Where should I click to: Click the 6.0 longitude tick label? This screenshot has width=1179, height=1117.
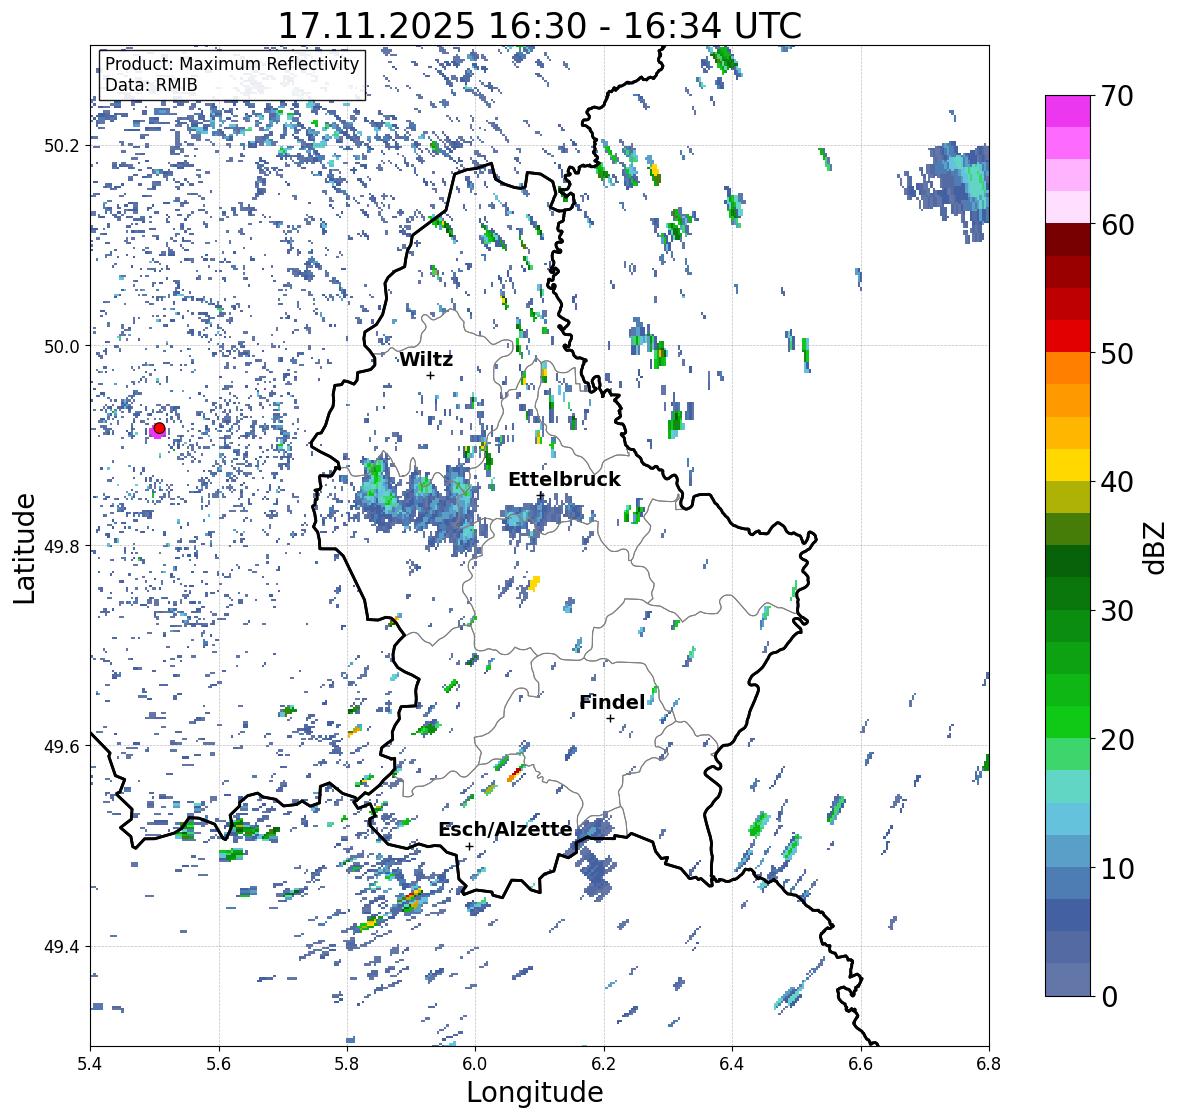tap(475, 1063)
